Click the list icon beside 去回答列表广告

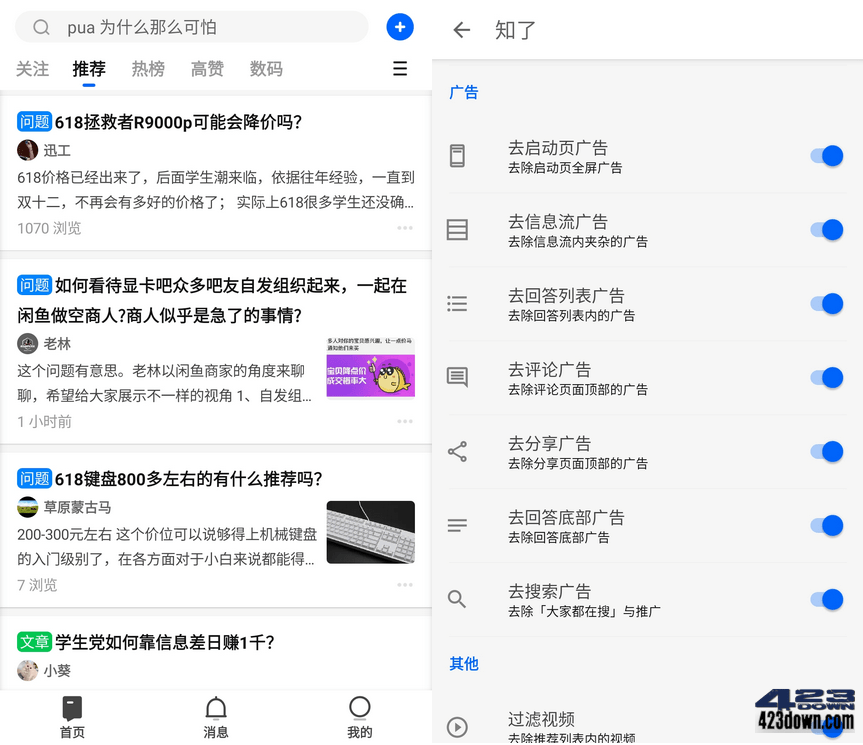tap(457, 303)
